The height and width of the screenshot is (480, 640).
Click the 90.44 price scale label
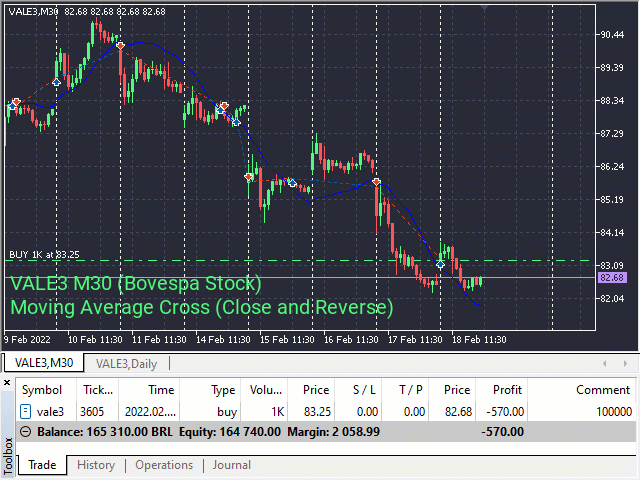pyautogui.click(x=612, y=35)
